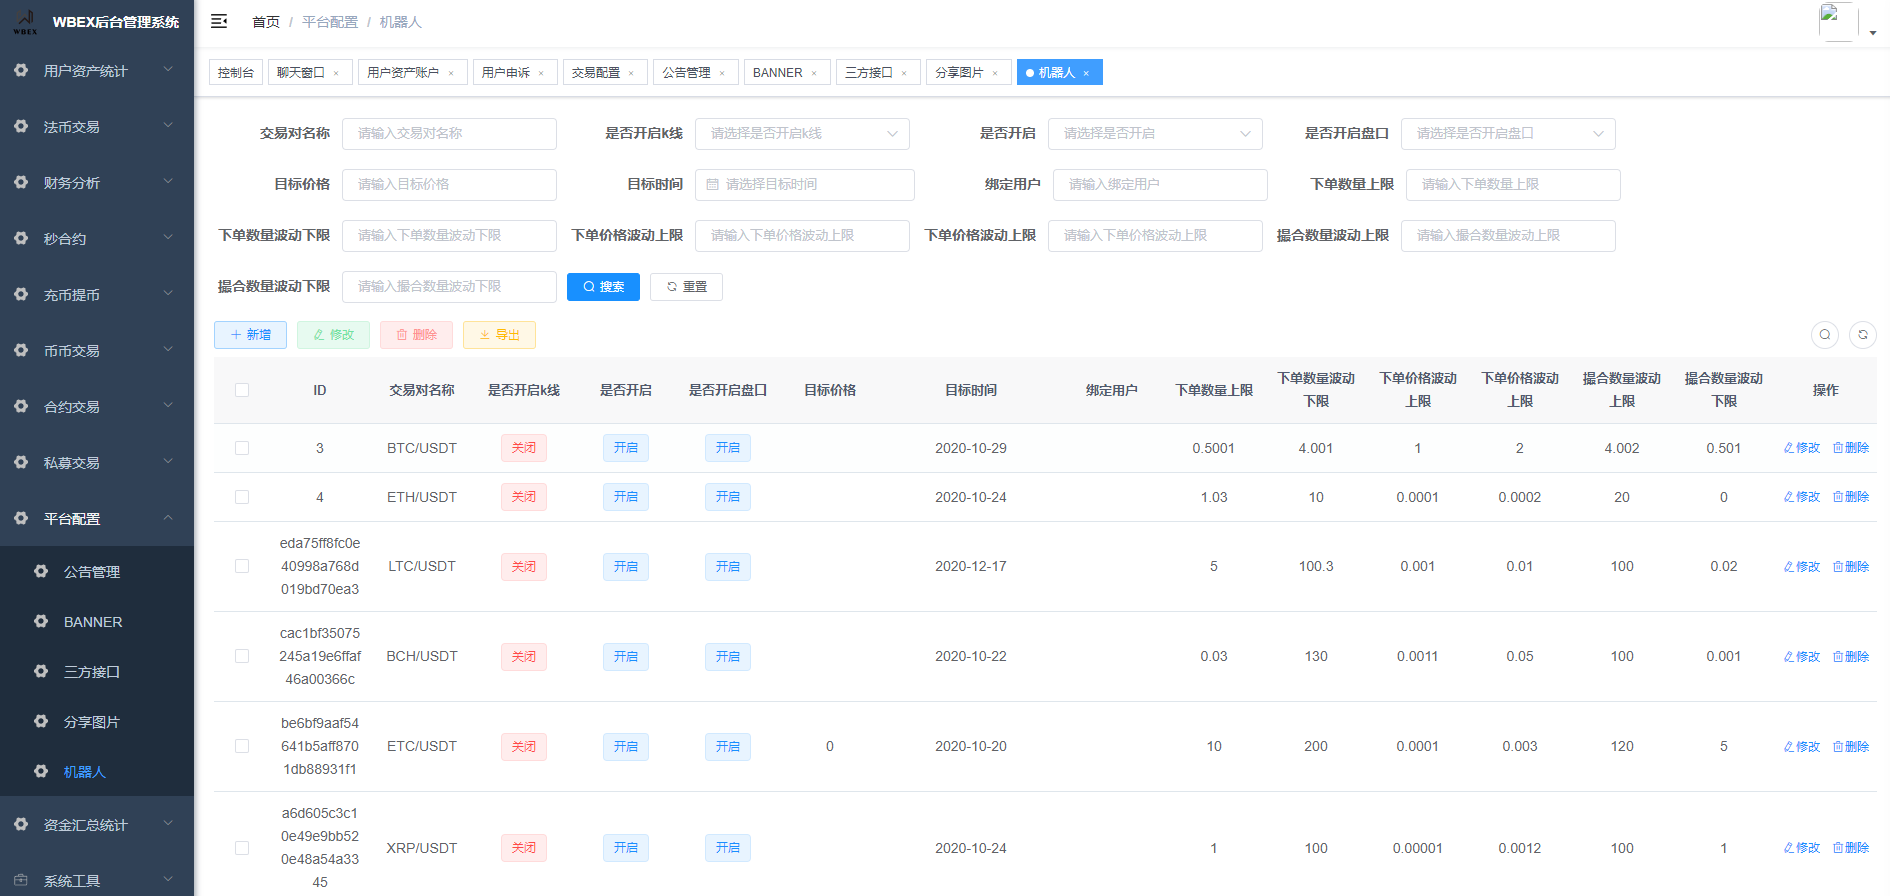Click the 新增 button to add a robot
The image size is (1890, 896).
[x=250, y=335]
